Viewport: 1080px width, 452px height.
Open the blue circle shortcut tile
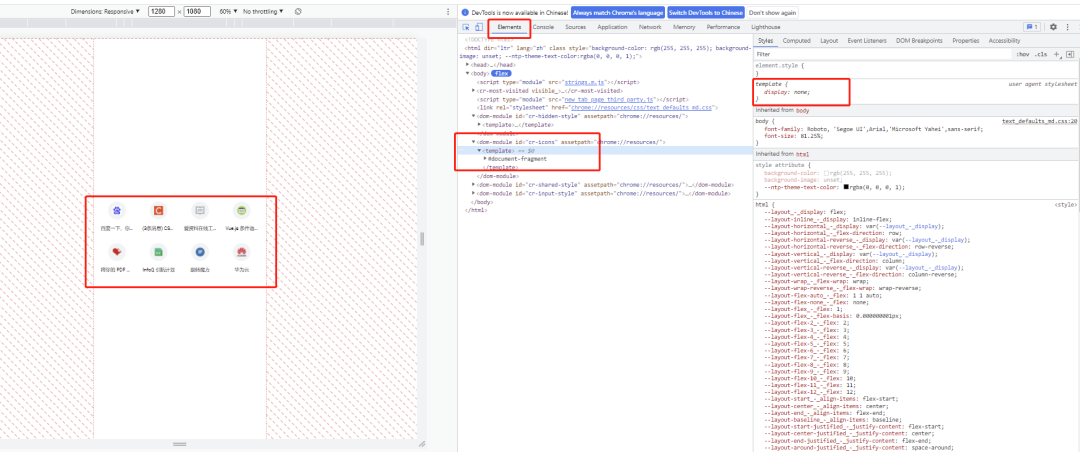pyautogui.click(x=200, y=251)
